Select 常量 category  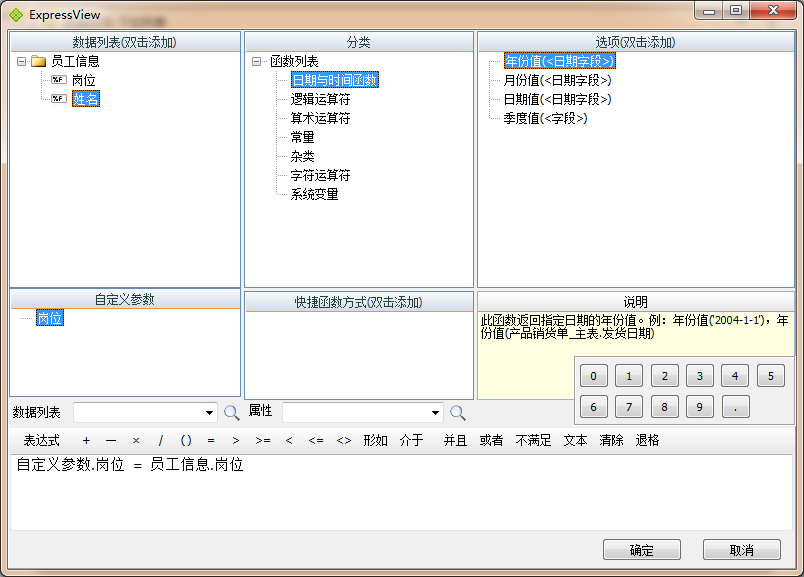[x=303, y=137]
